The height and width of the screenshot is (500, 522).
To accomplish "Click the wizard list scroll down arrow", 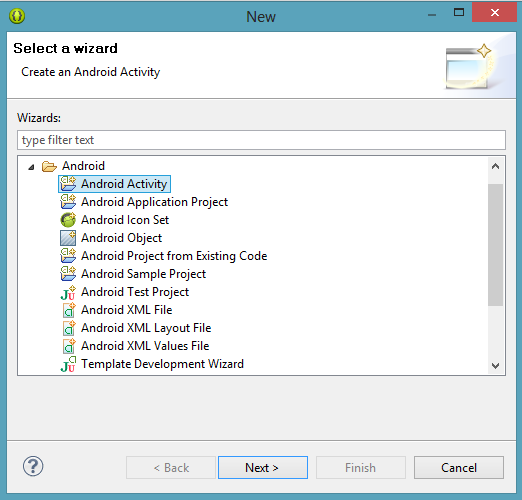I will tap(496, 366).
